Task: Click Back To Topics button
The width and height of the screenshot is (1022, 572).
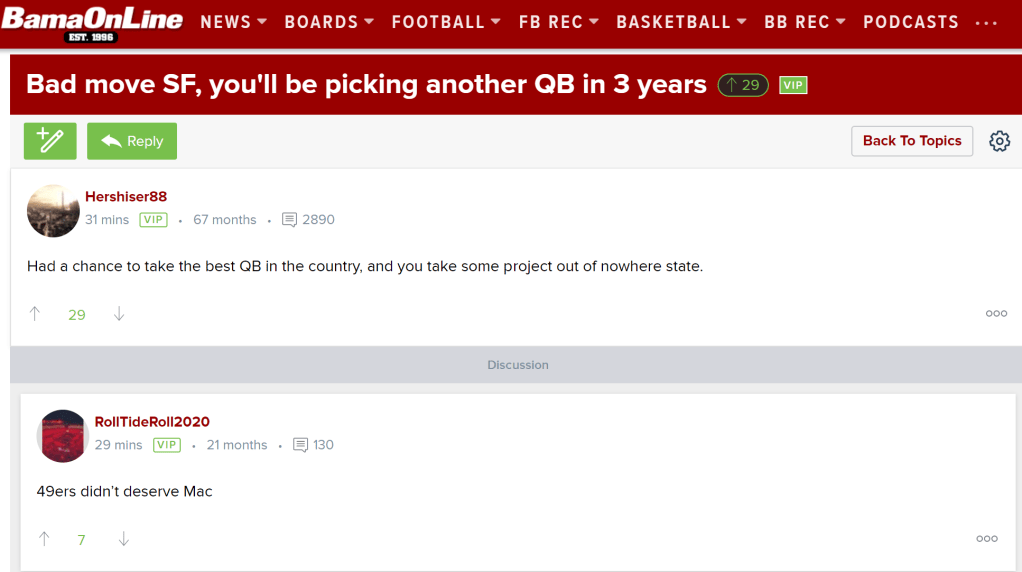Action: pyautogui.click(x=911, y=141)
